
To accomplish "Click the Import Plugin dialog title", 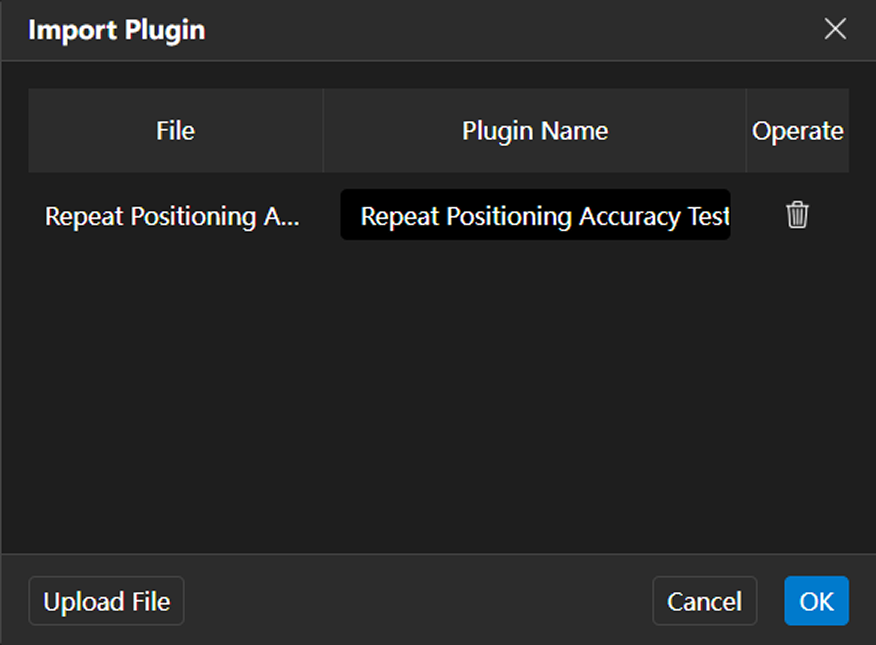I will point(116,30).
